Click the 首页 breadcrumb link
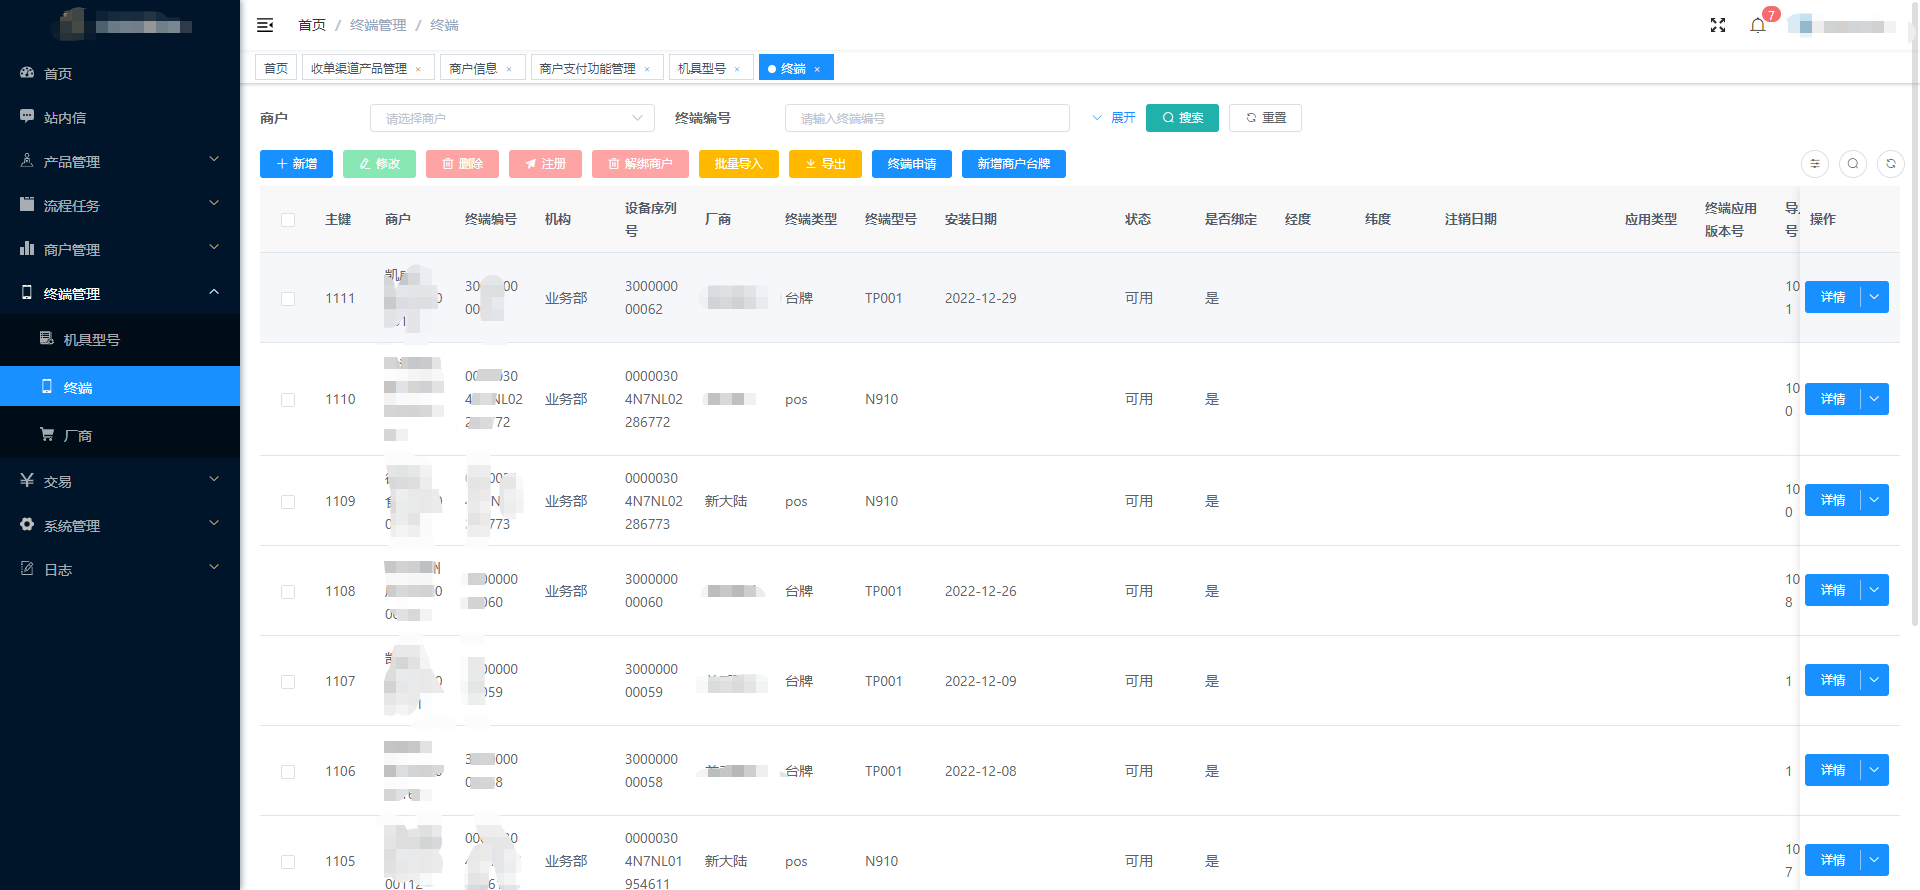The image size is (1920, 890). click(312, 25)
